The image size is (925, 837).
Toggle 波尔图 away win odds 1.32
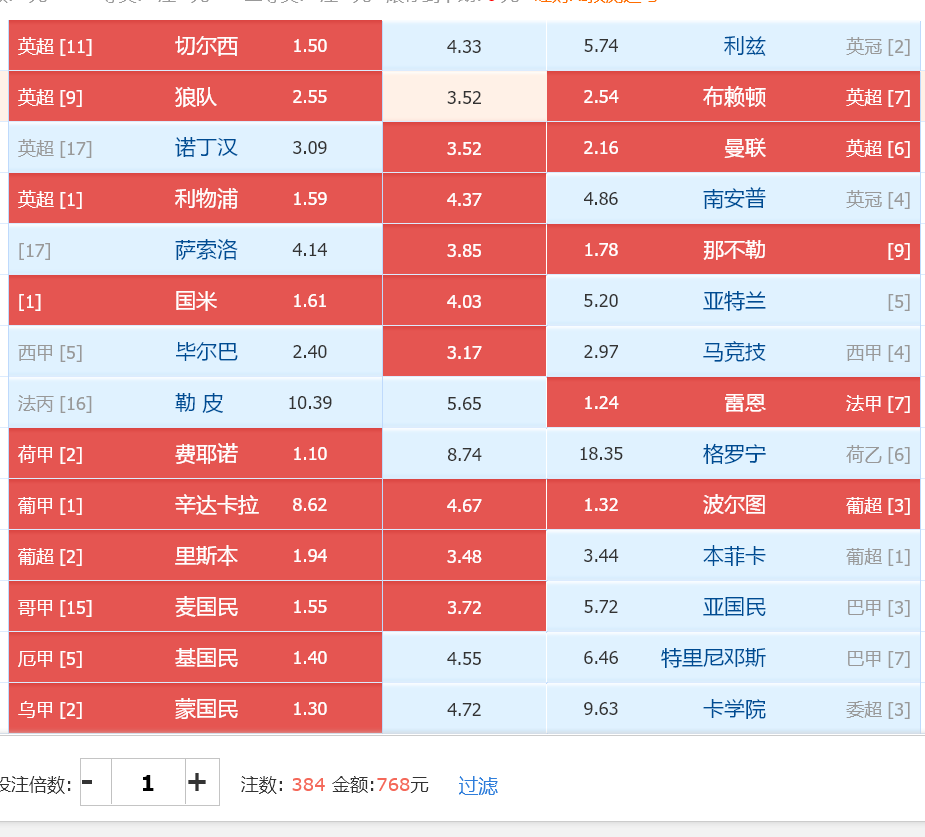coord(733,505)
